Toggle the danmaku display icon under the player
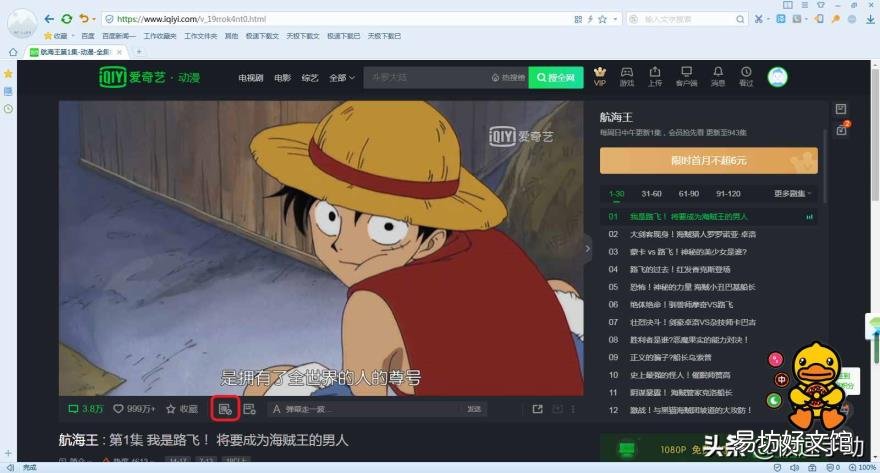The height and width of the screenshot is (473, 880). (x=225, y=409)
